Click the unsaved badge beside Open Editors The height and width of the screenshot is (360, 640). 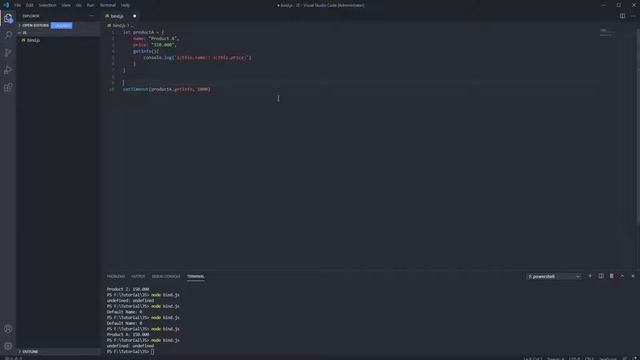62,25
